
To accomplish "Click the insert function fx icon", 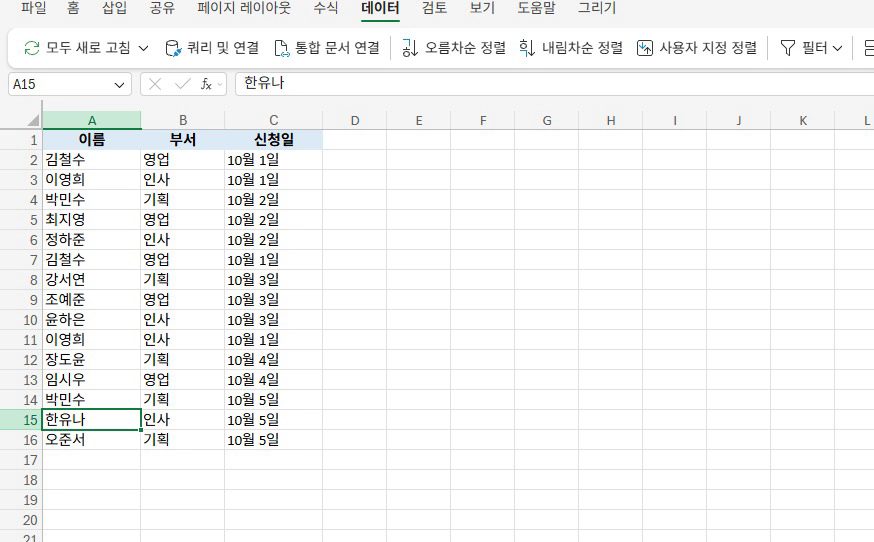I will coord(206,84).
